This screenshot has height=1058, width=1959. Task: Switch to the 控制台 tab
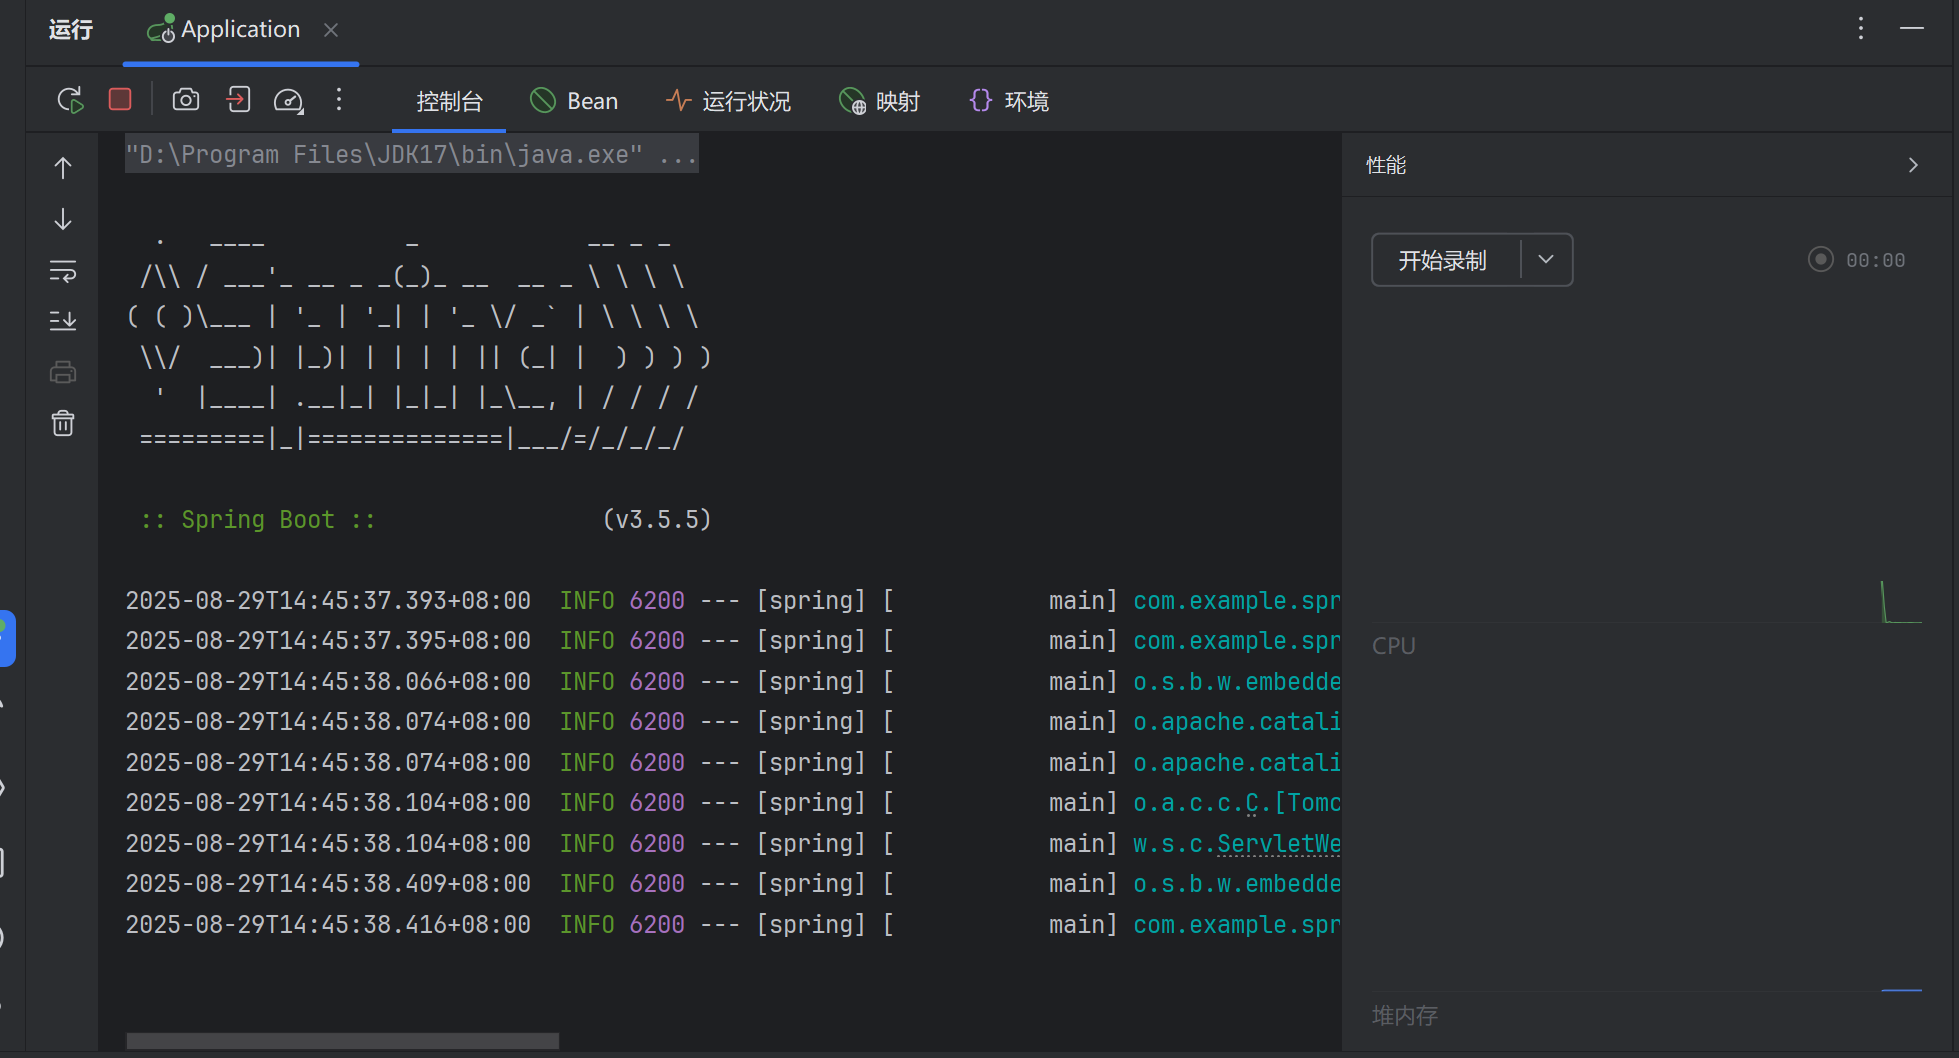pos(449,101)
